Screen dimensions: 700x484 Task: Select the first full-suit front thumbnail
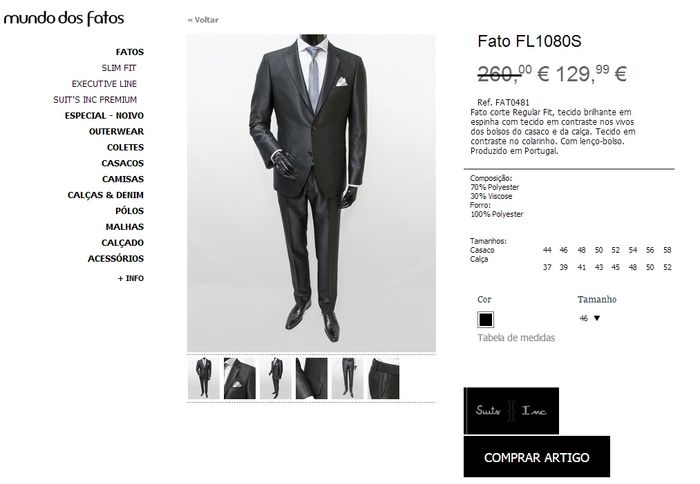(x=203, y=378)
